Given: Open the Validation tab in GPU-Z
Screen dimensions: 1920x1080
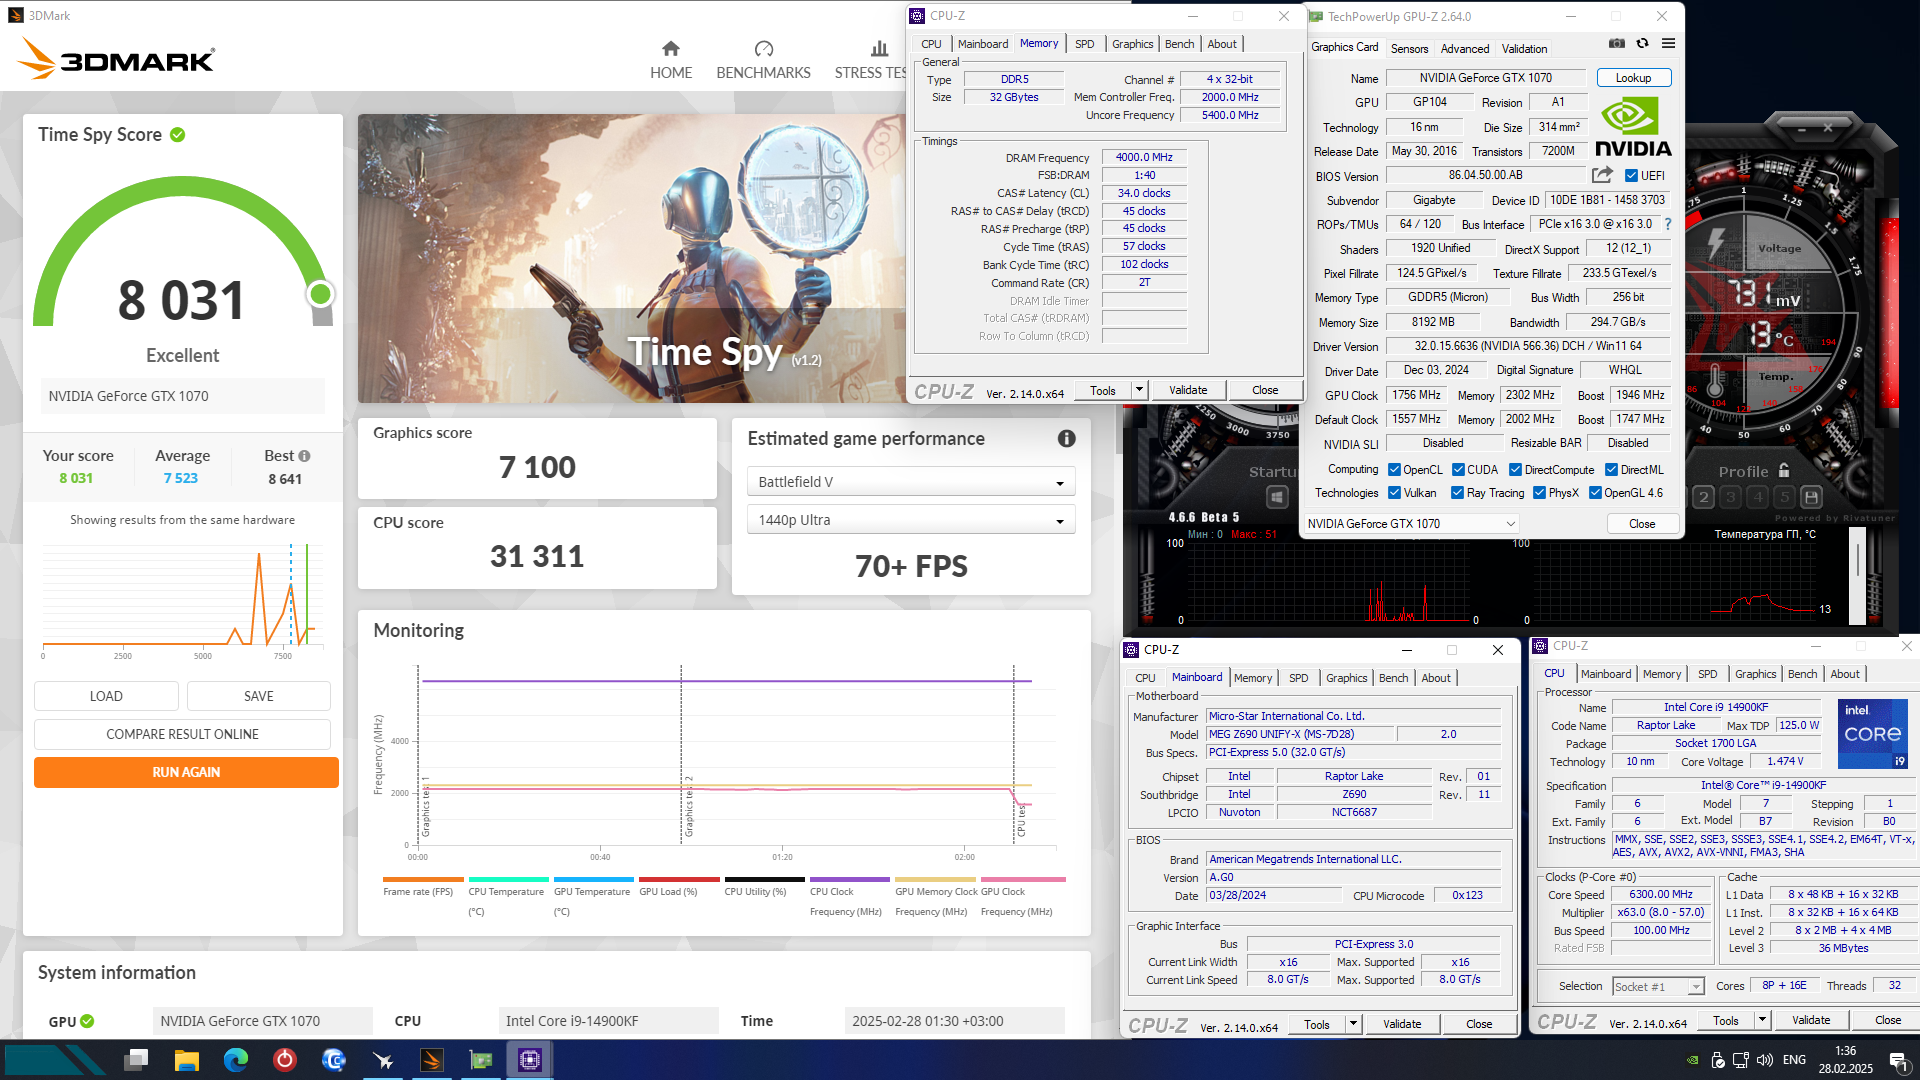Looking at the screenshot, I should (x=1524, y=49).
